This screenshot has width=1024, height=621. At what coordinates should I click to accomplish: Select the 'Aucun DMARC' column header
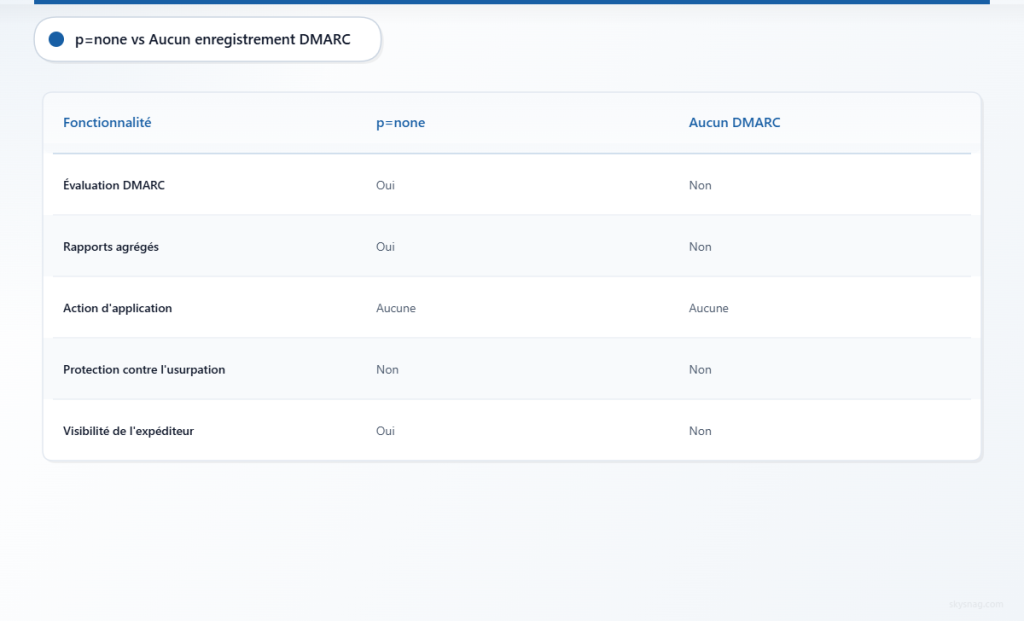(734, 122)
